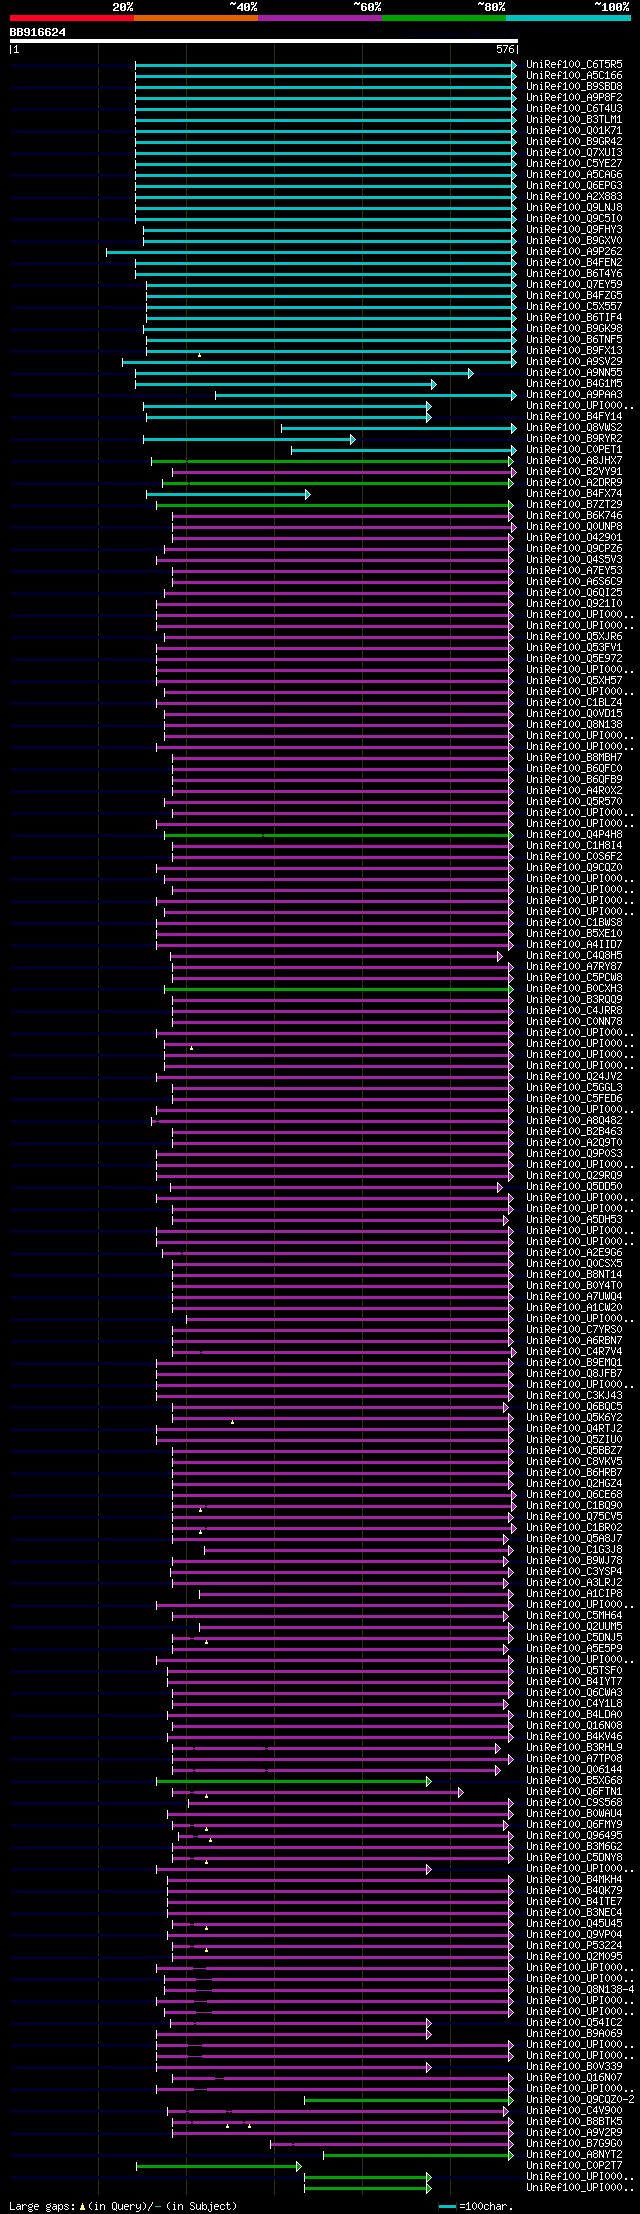Select hit UniRef100_Q8N138-4
The image size is (640, 2214).
tap(580, 1989)
